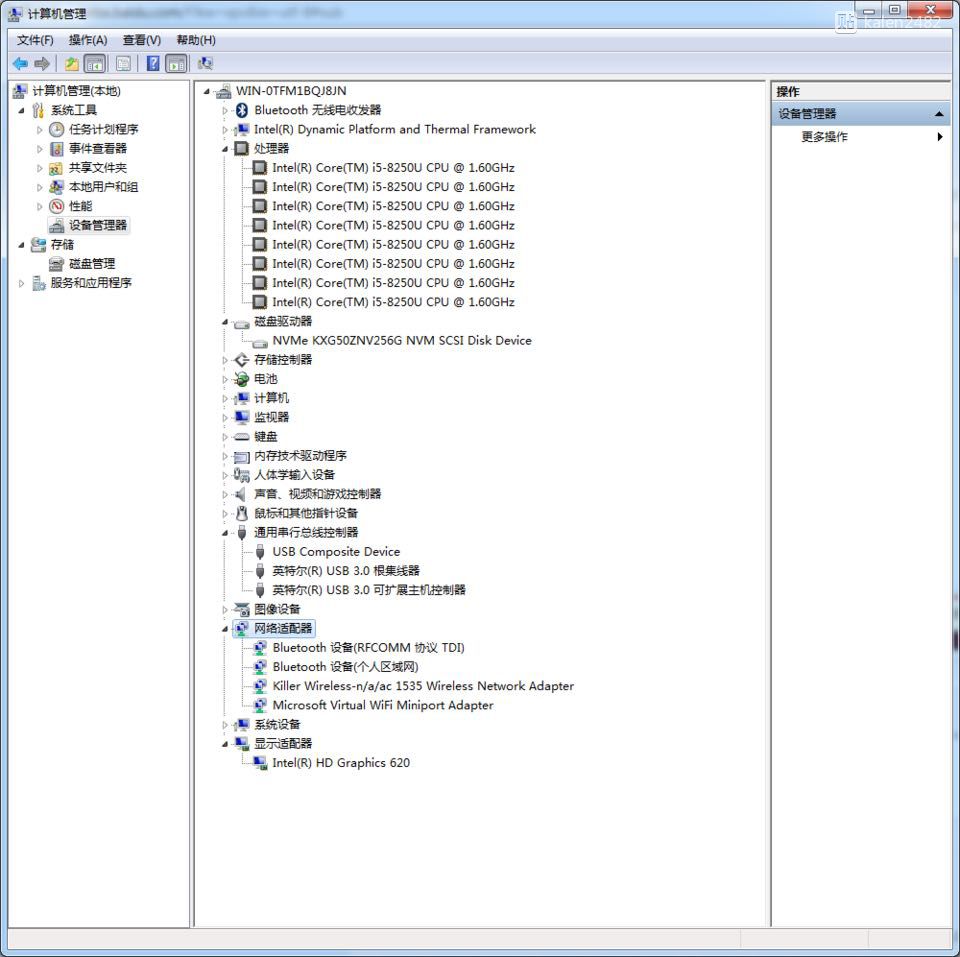The width and height of the screenshot is (960, 957).
Task: Expand the 服务和应用程序 sidebar node
Action: pos(21,283)
